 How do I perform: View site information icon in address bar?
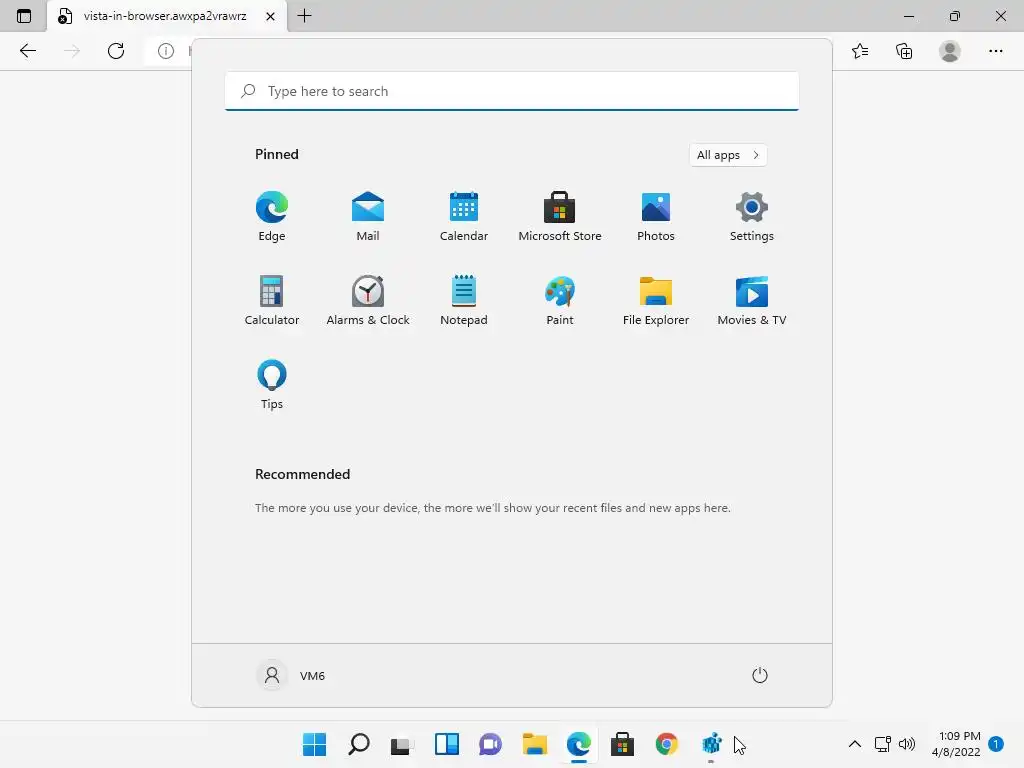click(166, 51)
